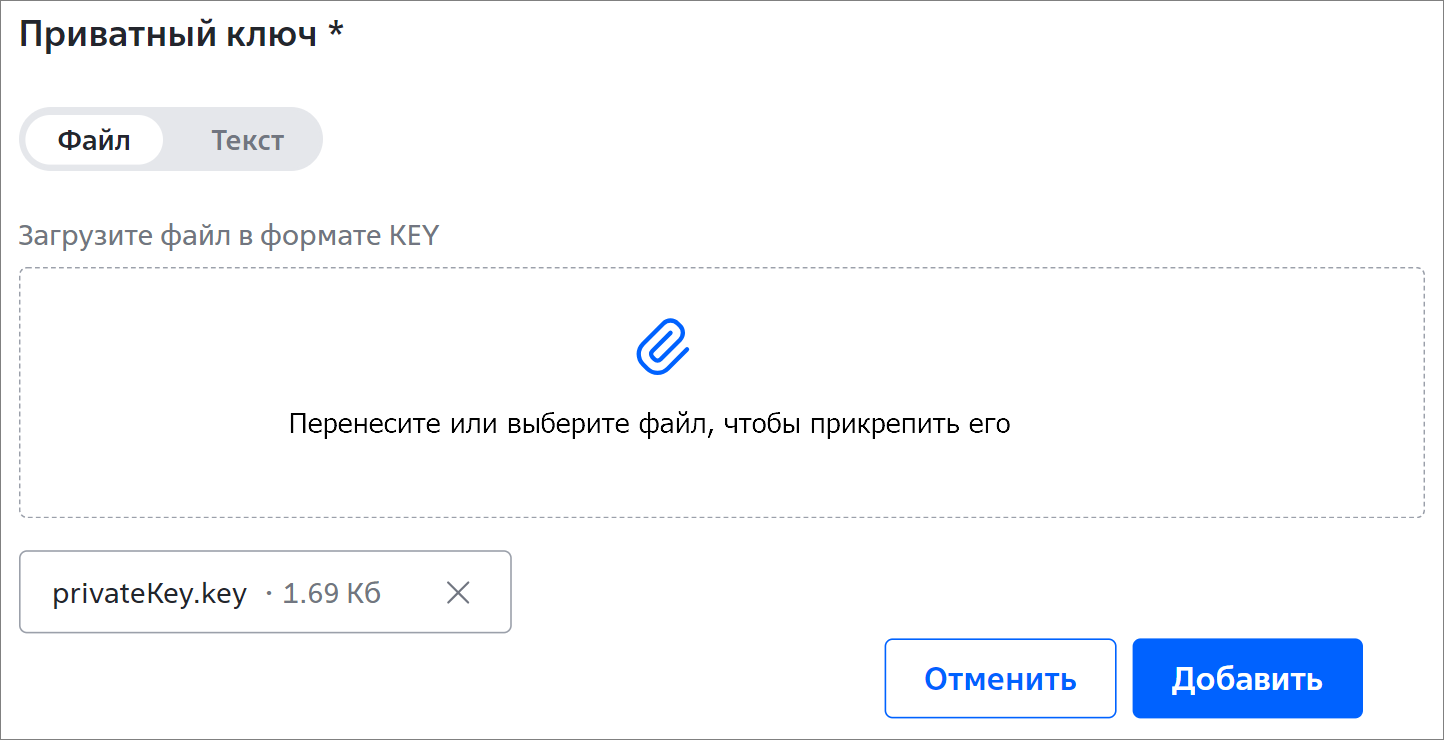Click the Отменить button

(1000, 679)
